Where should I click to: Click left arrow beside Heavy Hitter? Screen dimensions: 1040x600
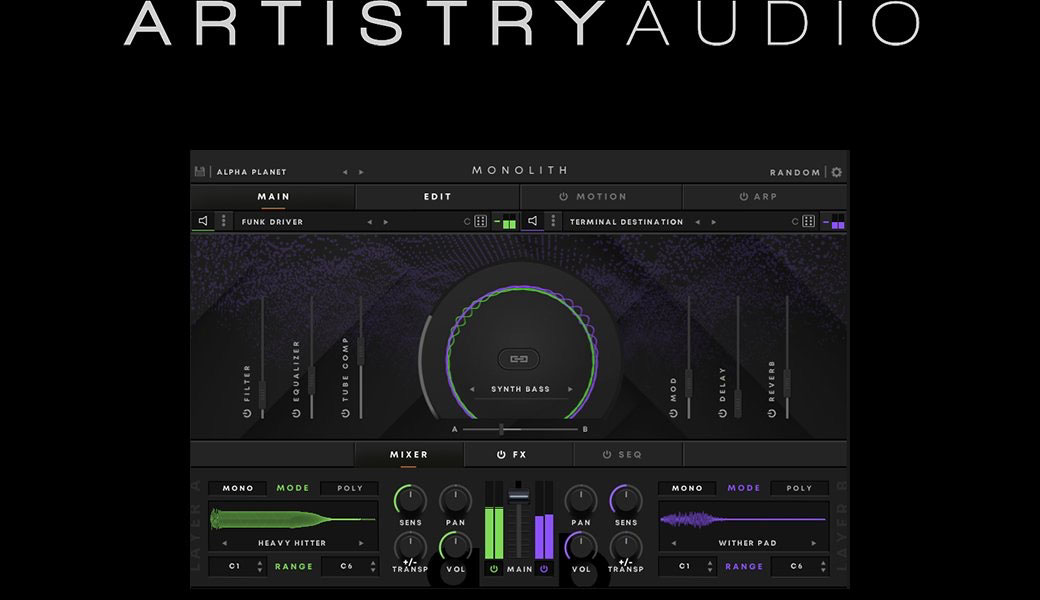(x=224, y=543)
